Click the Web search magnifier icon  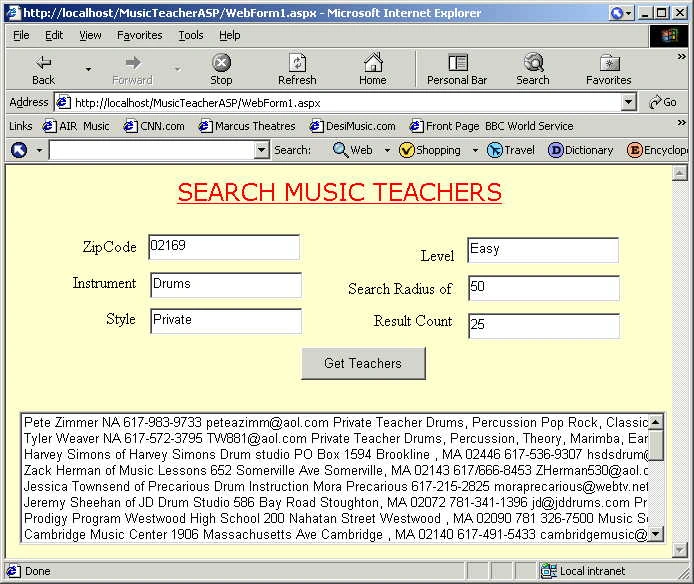coord(339,150)
